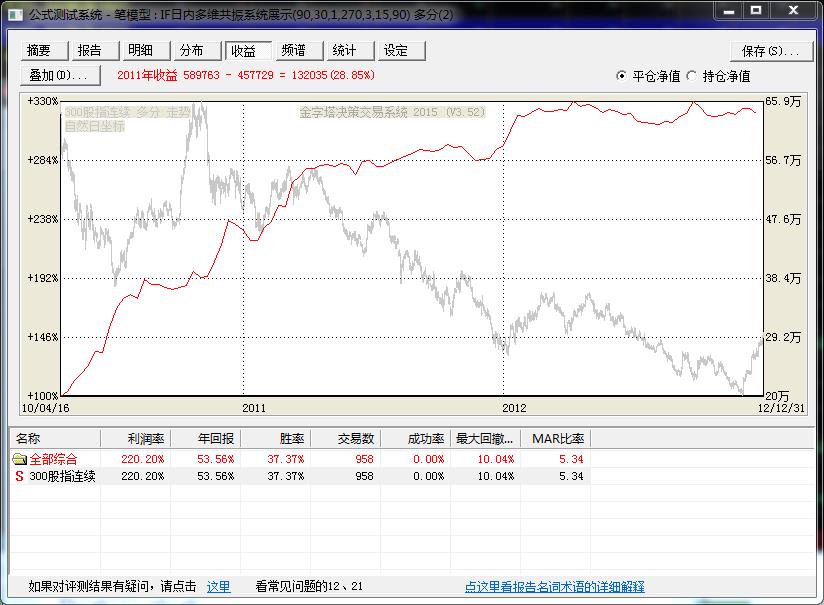Click the 12/12/31 end date label
This screenshot has width=824, height=605.
(781, 408)
